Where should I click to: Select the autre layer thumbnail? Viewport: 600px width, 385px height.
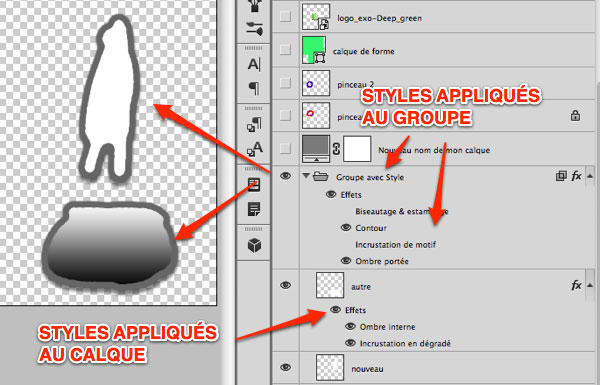[330, 285]
